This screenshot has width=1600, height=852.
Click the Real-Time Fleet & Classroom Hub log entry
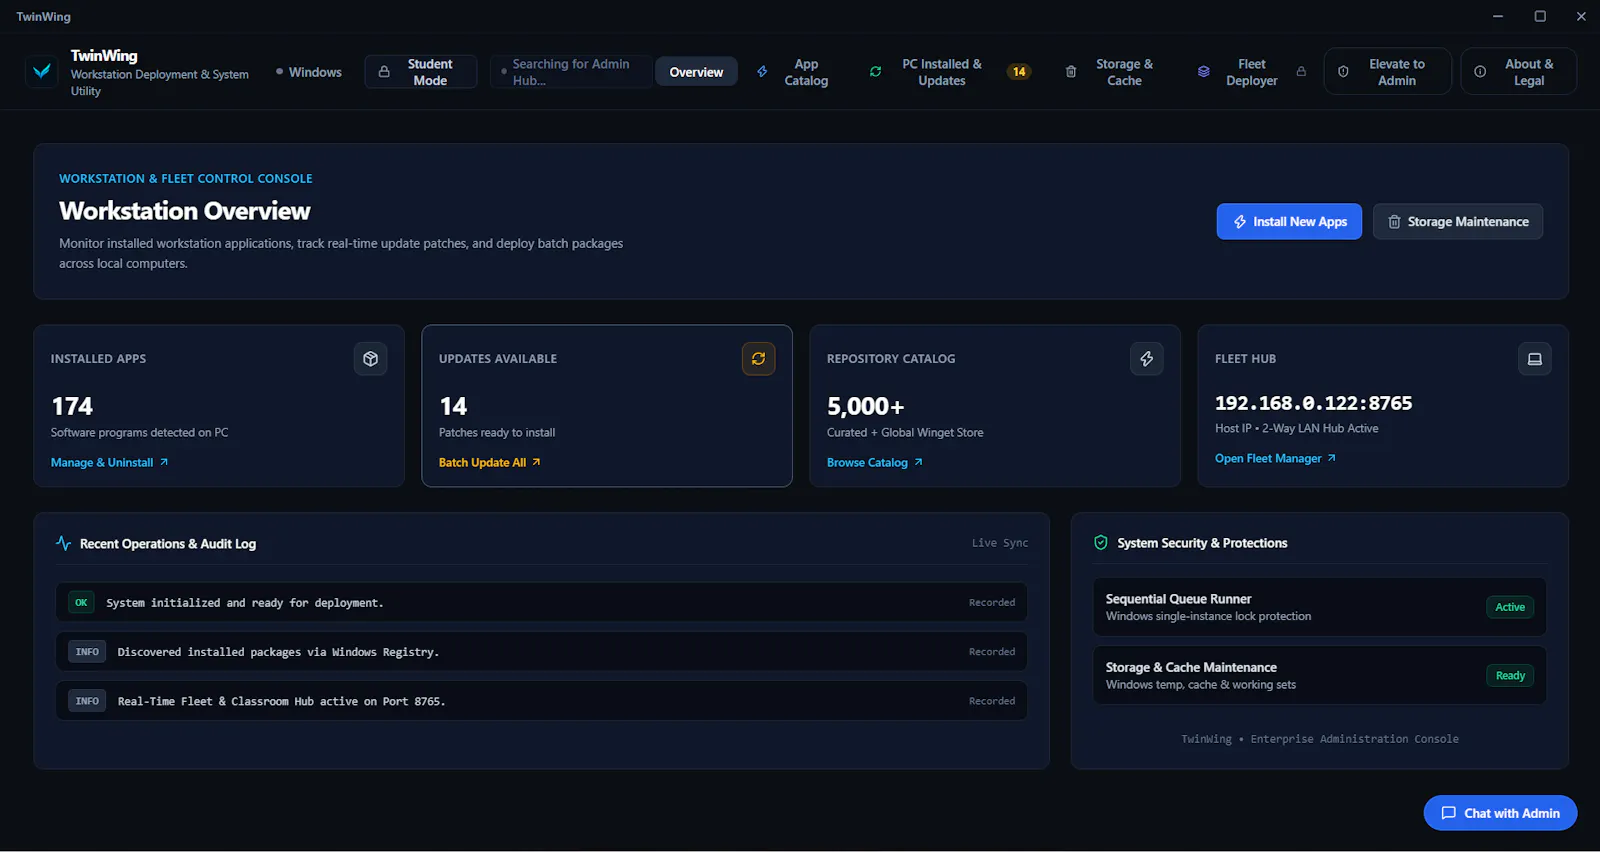coord(541,701)
